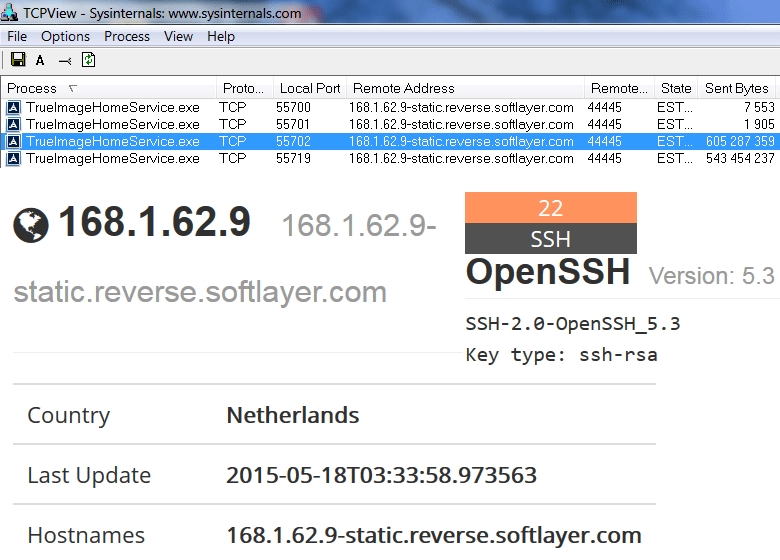
Task: Sort by the State column header
Action: [676, 88]
